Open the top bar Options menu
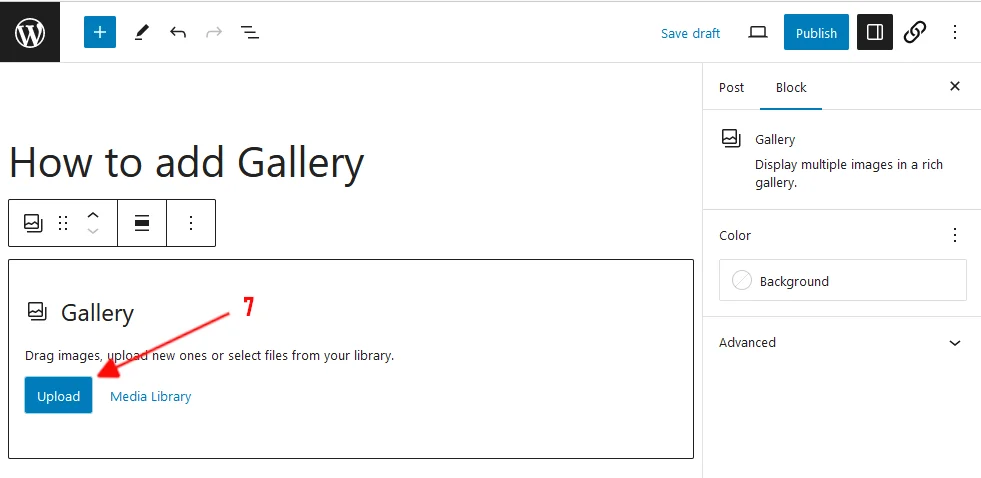Screen dimensions: 981x478 (955, 32)
